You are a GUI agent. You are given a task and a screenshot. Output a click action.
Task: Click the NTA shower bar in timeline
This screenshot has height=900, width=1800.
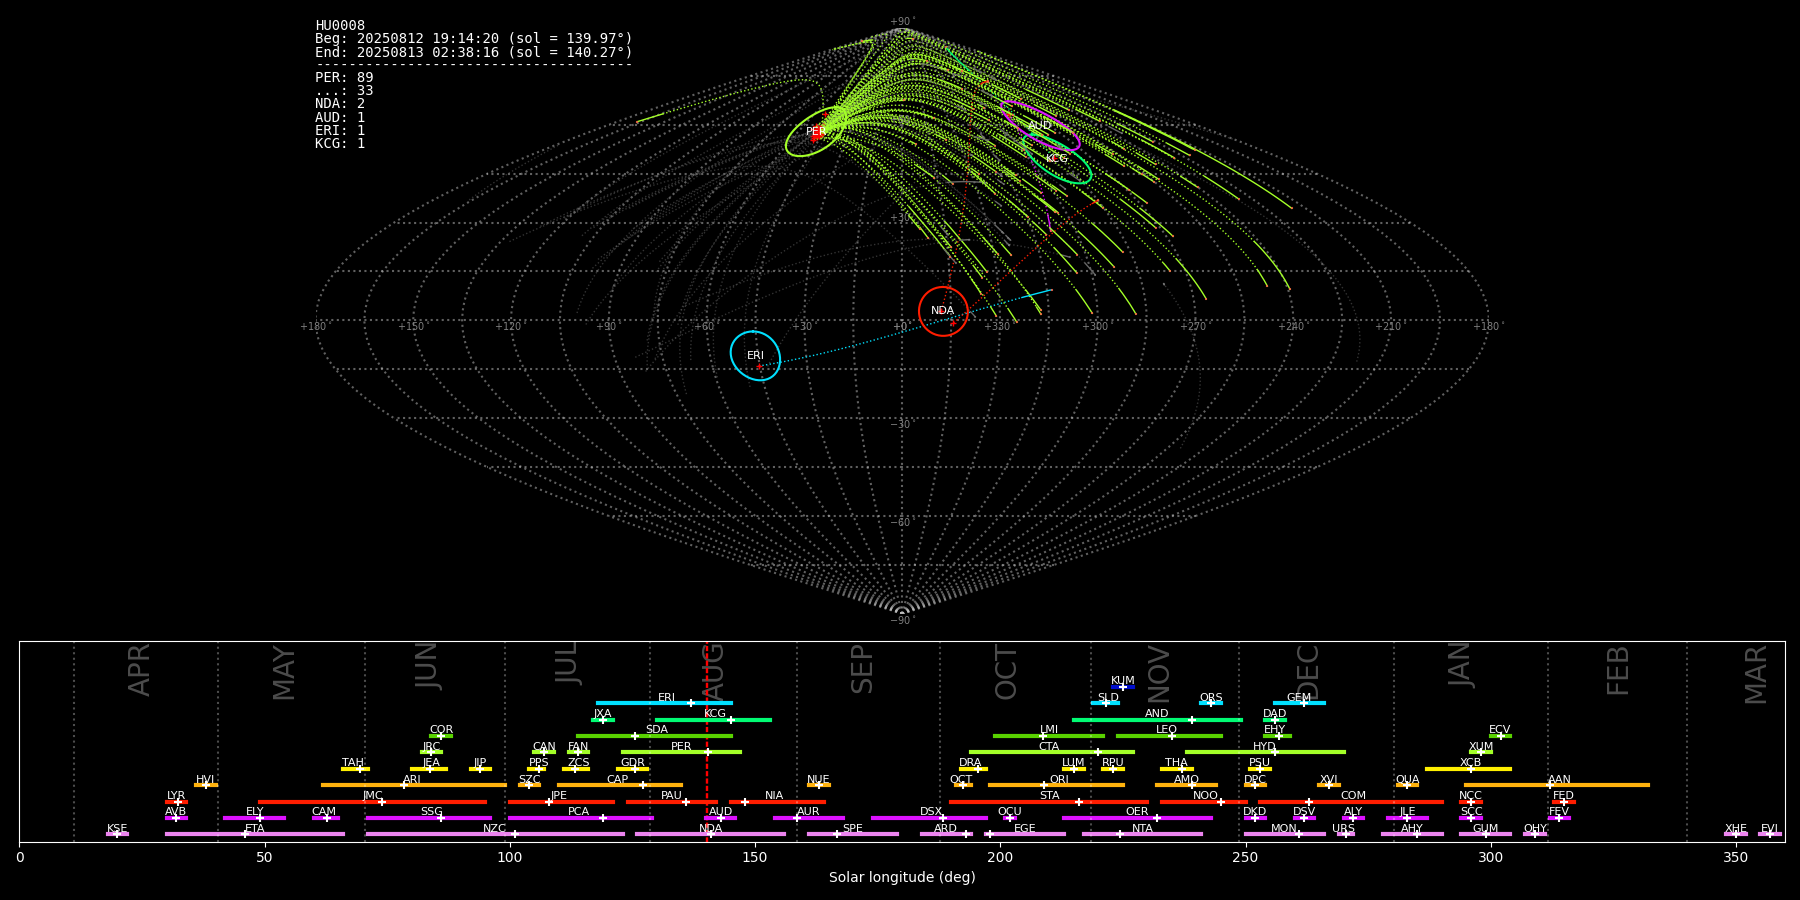point(1142,834)
